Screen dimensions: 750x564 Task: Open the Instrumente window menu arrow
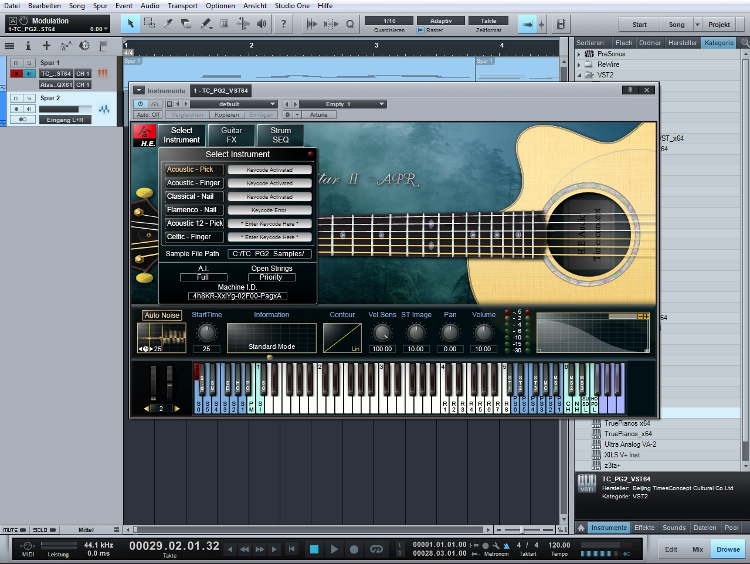pos(138,90)
